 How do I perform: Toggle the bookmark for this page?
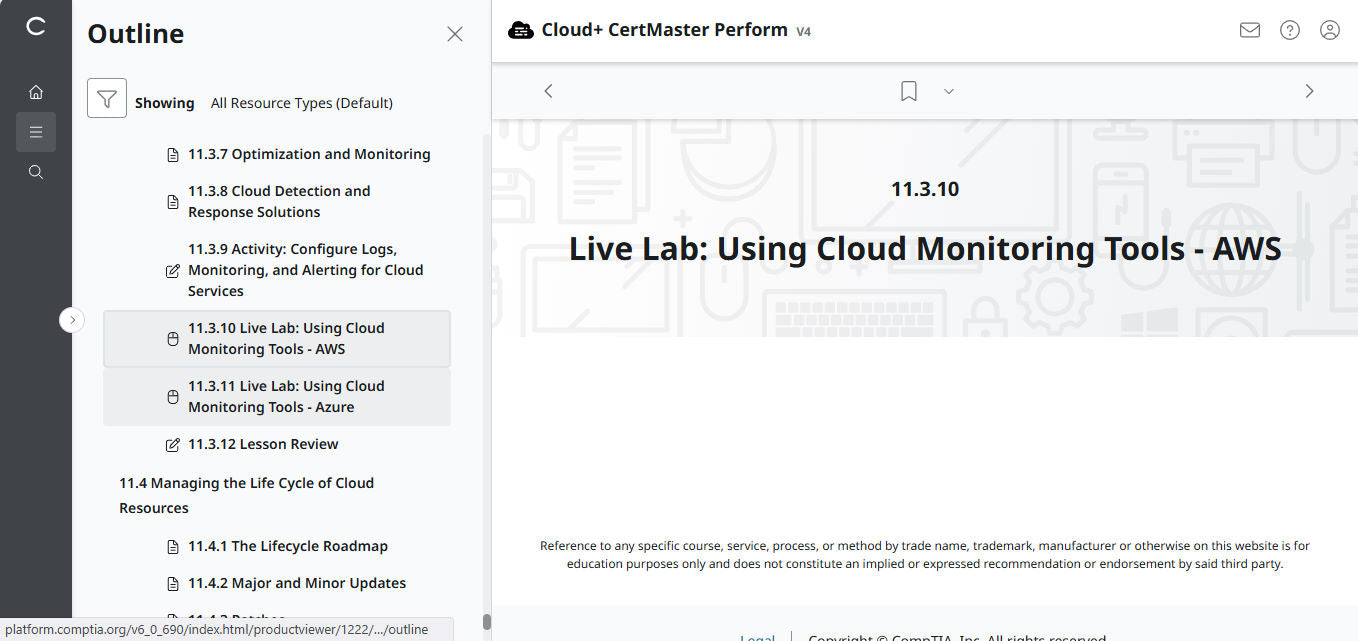(908, 90)
